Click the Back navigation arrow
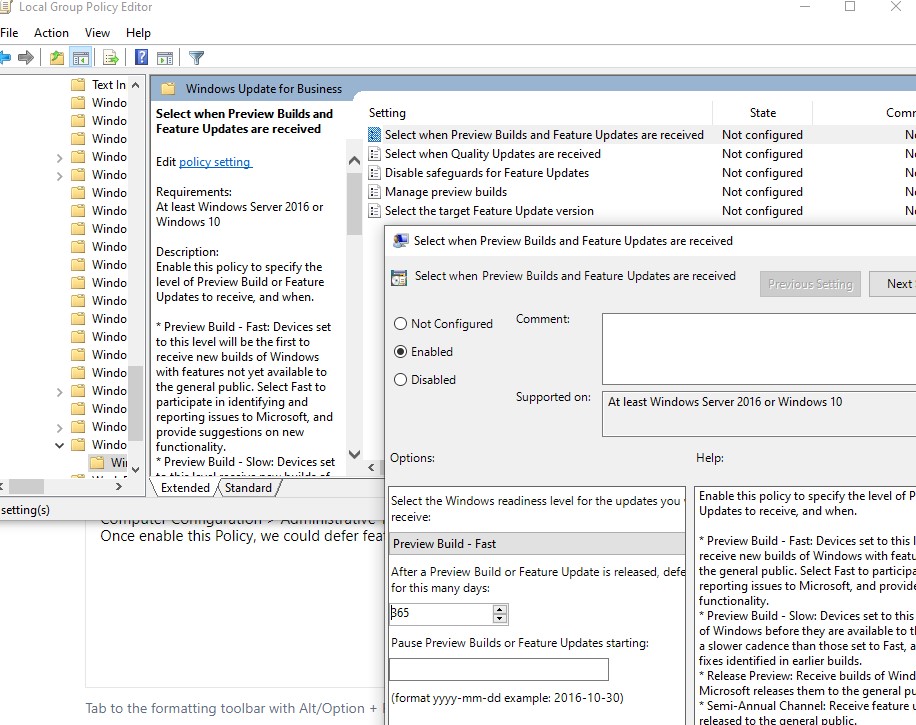This screenshot has width=916, height=725. 8,57
